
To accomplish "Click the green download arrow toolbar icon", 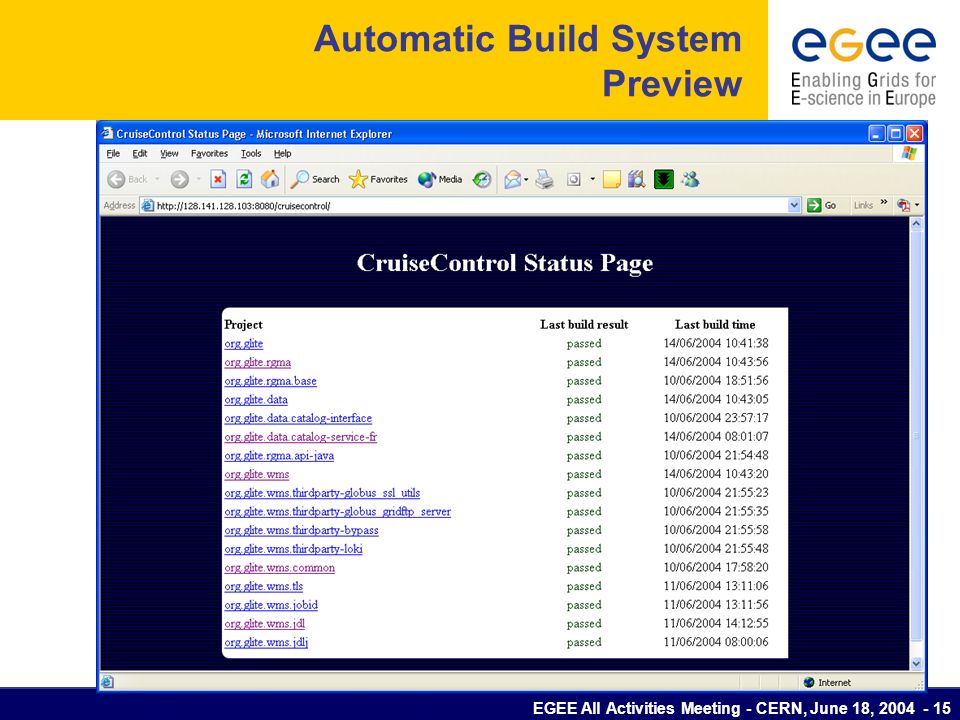I will click(x=664, y=179).
